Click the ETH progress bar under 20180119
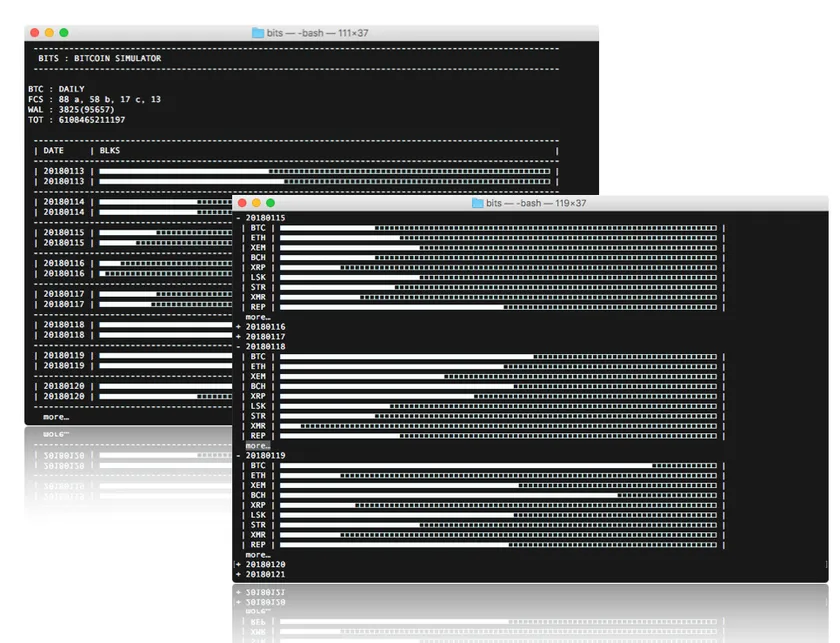Viewport: 840px width, 643px height. (498, 475)
